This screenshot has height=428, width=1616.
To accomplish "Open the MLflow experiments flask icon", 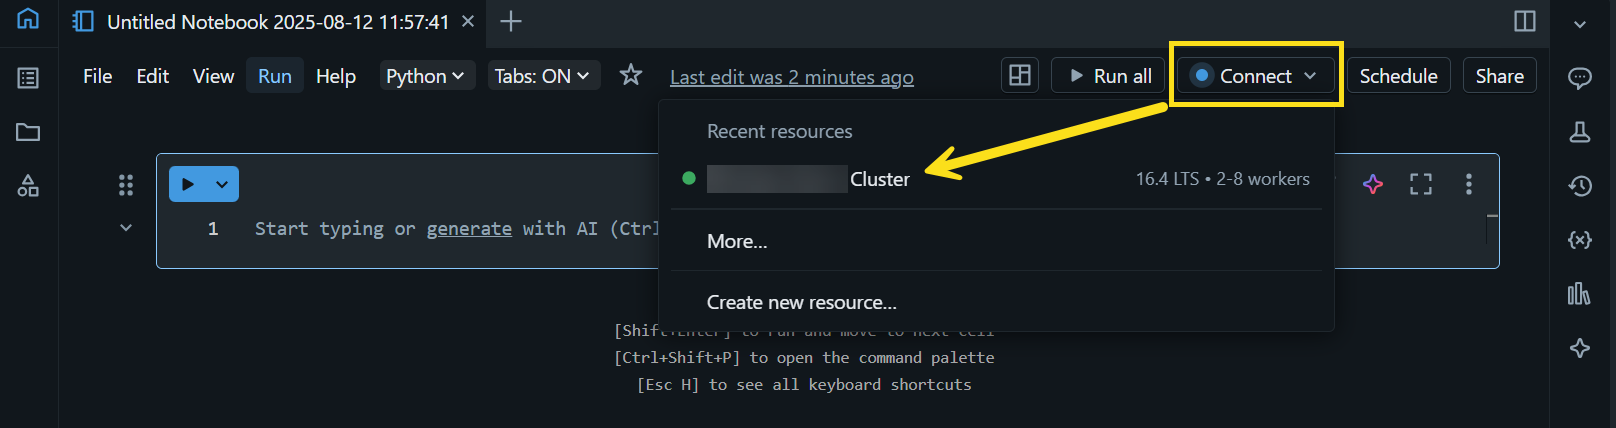I will click(x=1580, y=132).
